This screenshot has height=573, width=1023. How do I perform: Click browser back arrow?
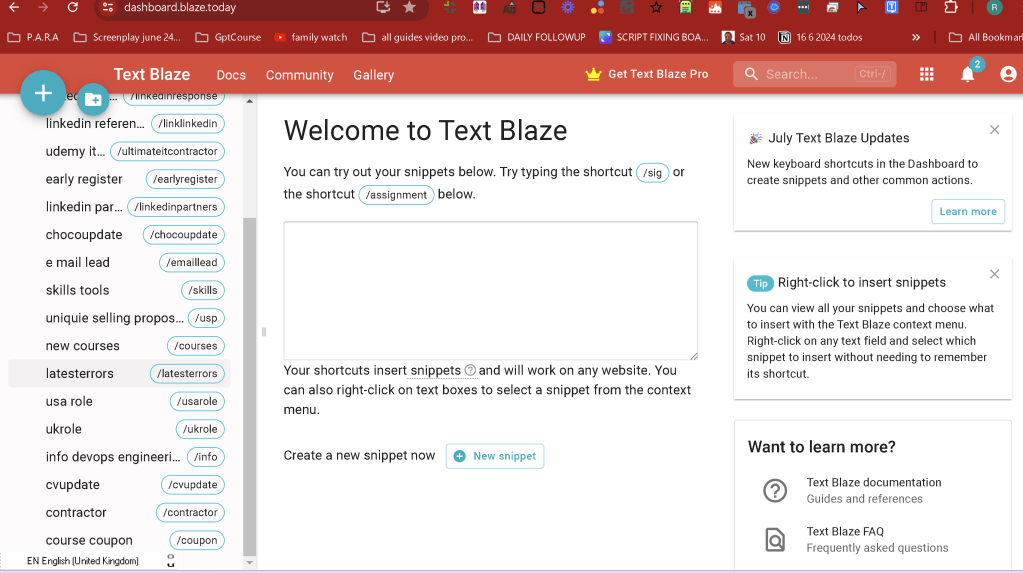click(14, 7)
